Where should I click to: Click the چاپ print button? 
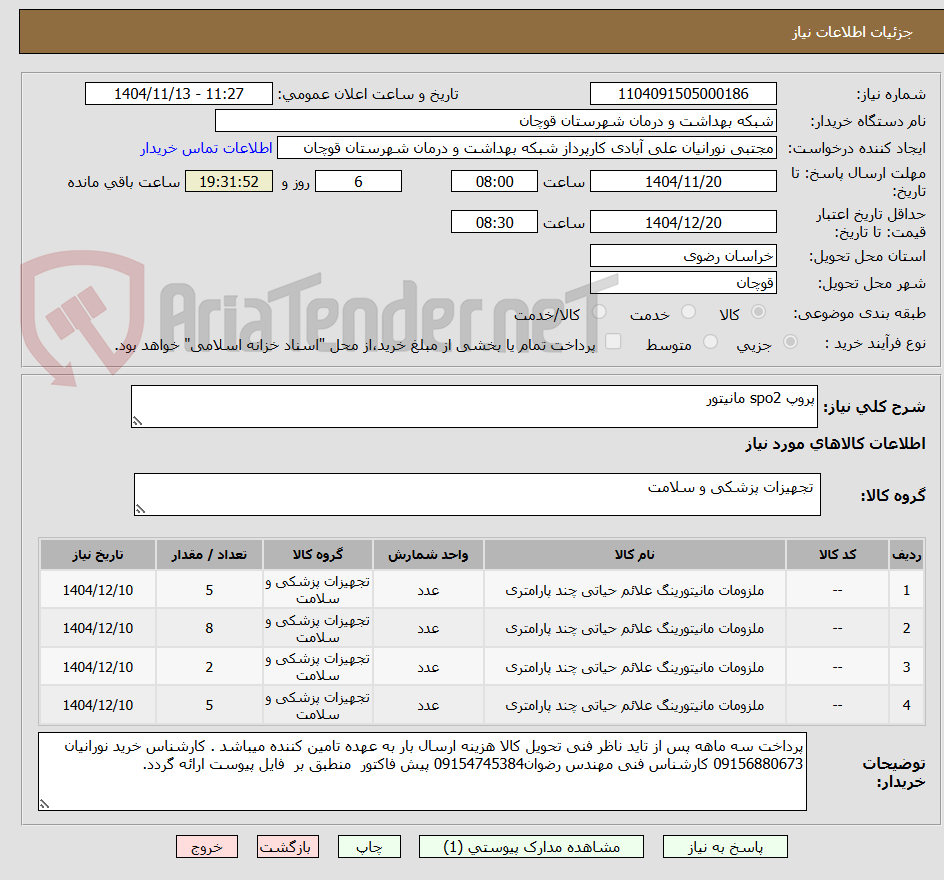369,847
